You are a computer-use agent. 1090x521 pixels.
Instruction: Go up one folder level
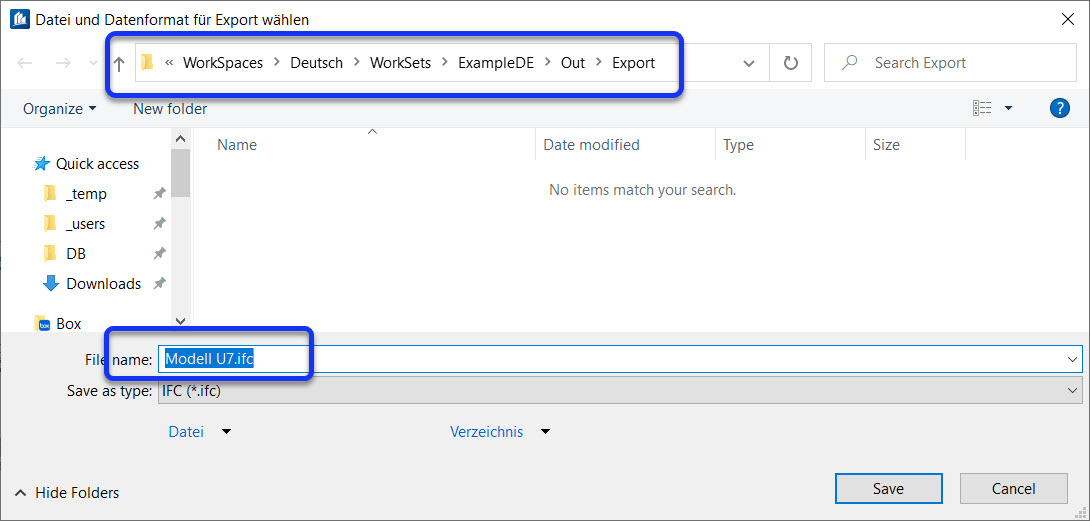pyautogui.click(x=119, y=64)
